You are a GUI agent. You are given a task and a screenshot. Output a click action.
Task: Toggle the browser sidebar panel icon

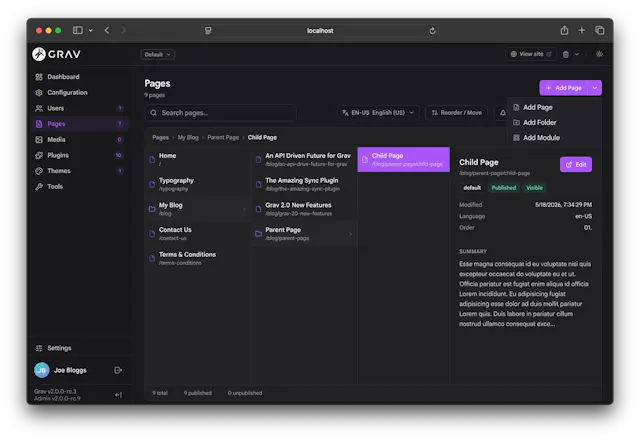(78, 30)
